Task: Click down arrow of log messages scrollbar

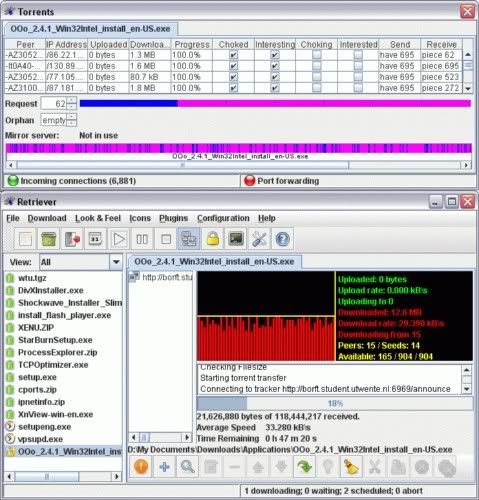Action: pos(467,389)
